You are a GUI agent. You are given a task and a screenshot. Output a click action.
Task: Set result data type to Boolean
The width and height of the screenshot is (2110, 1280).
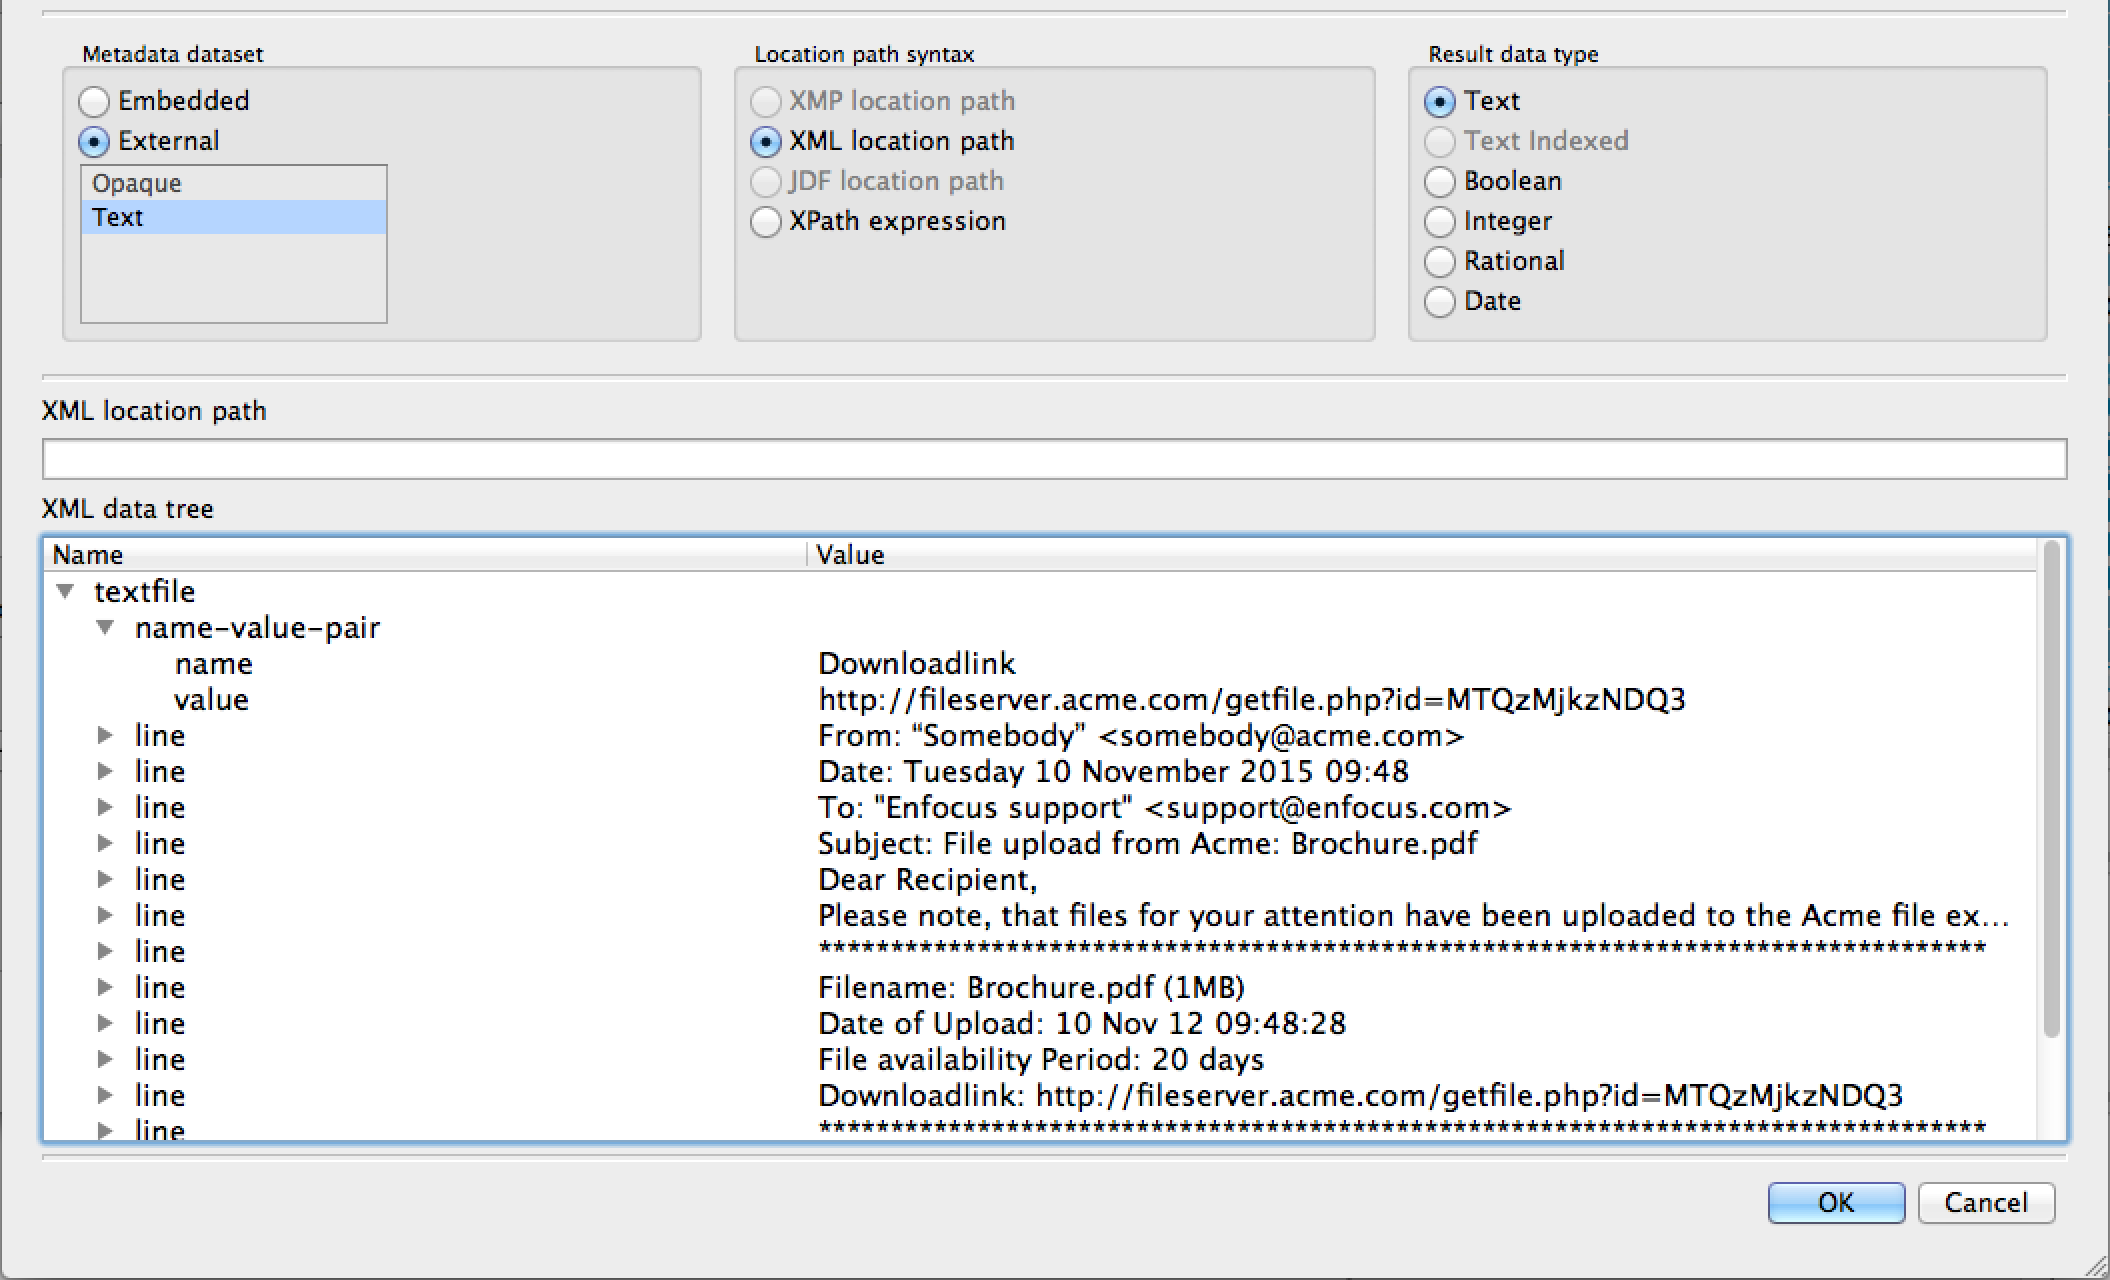pos(1440,182)
